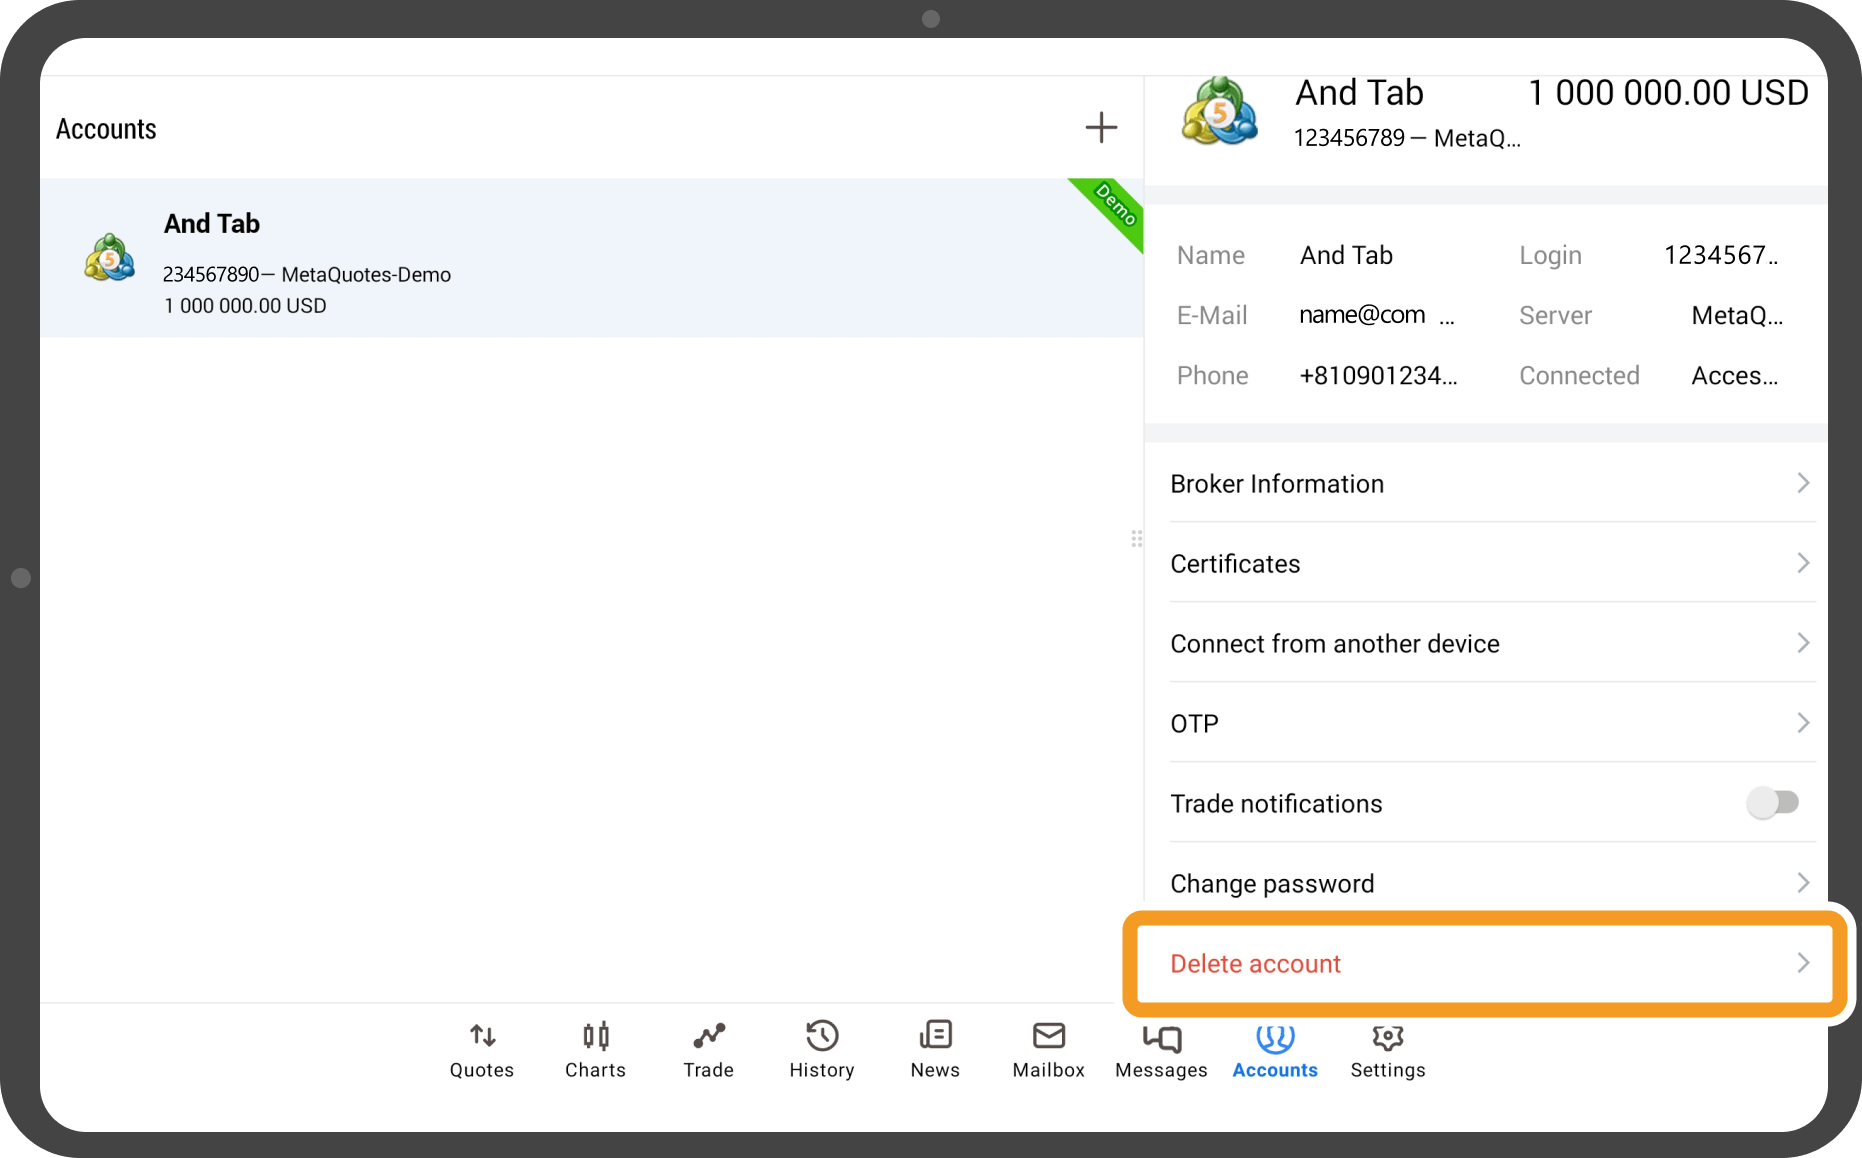Click MetaTrader logo in And Tab list row
Image resolution: width=1862 pixels, height=1158 pixels.
109,257
